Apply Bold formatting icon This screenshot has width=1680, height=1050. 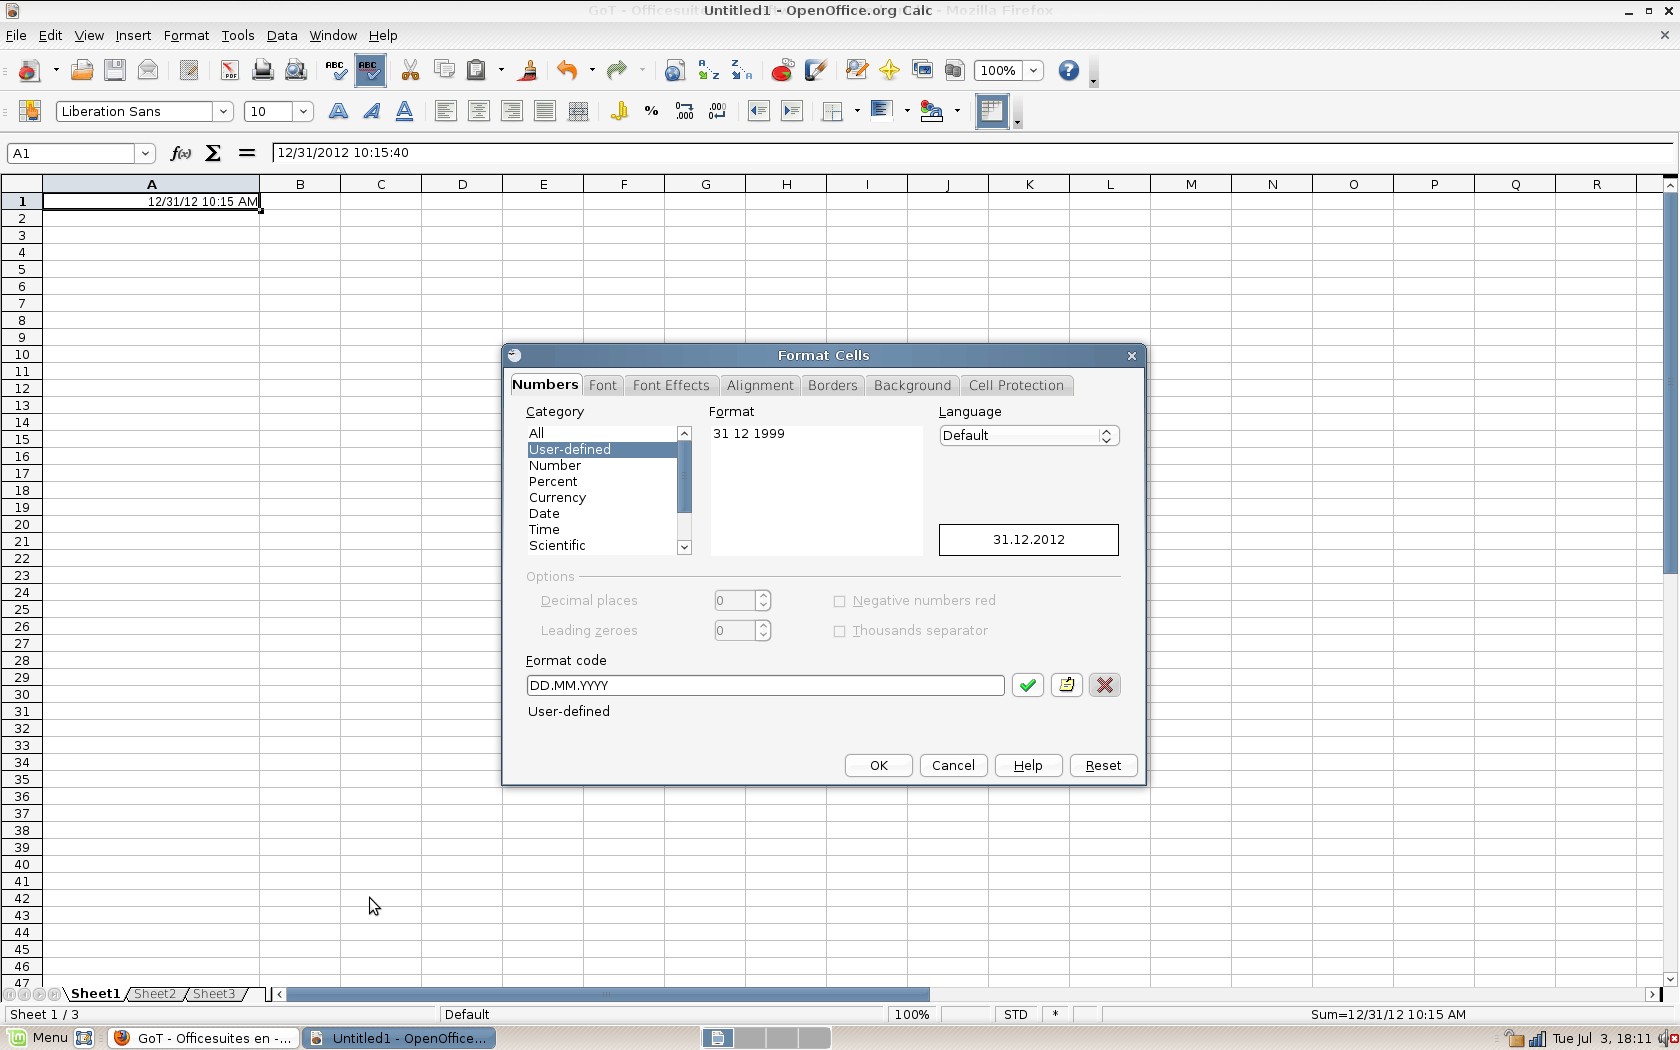[x=338, y=111]
